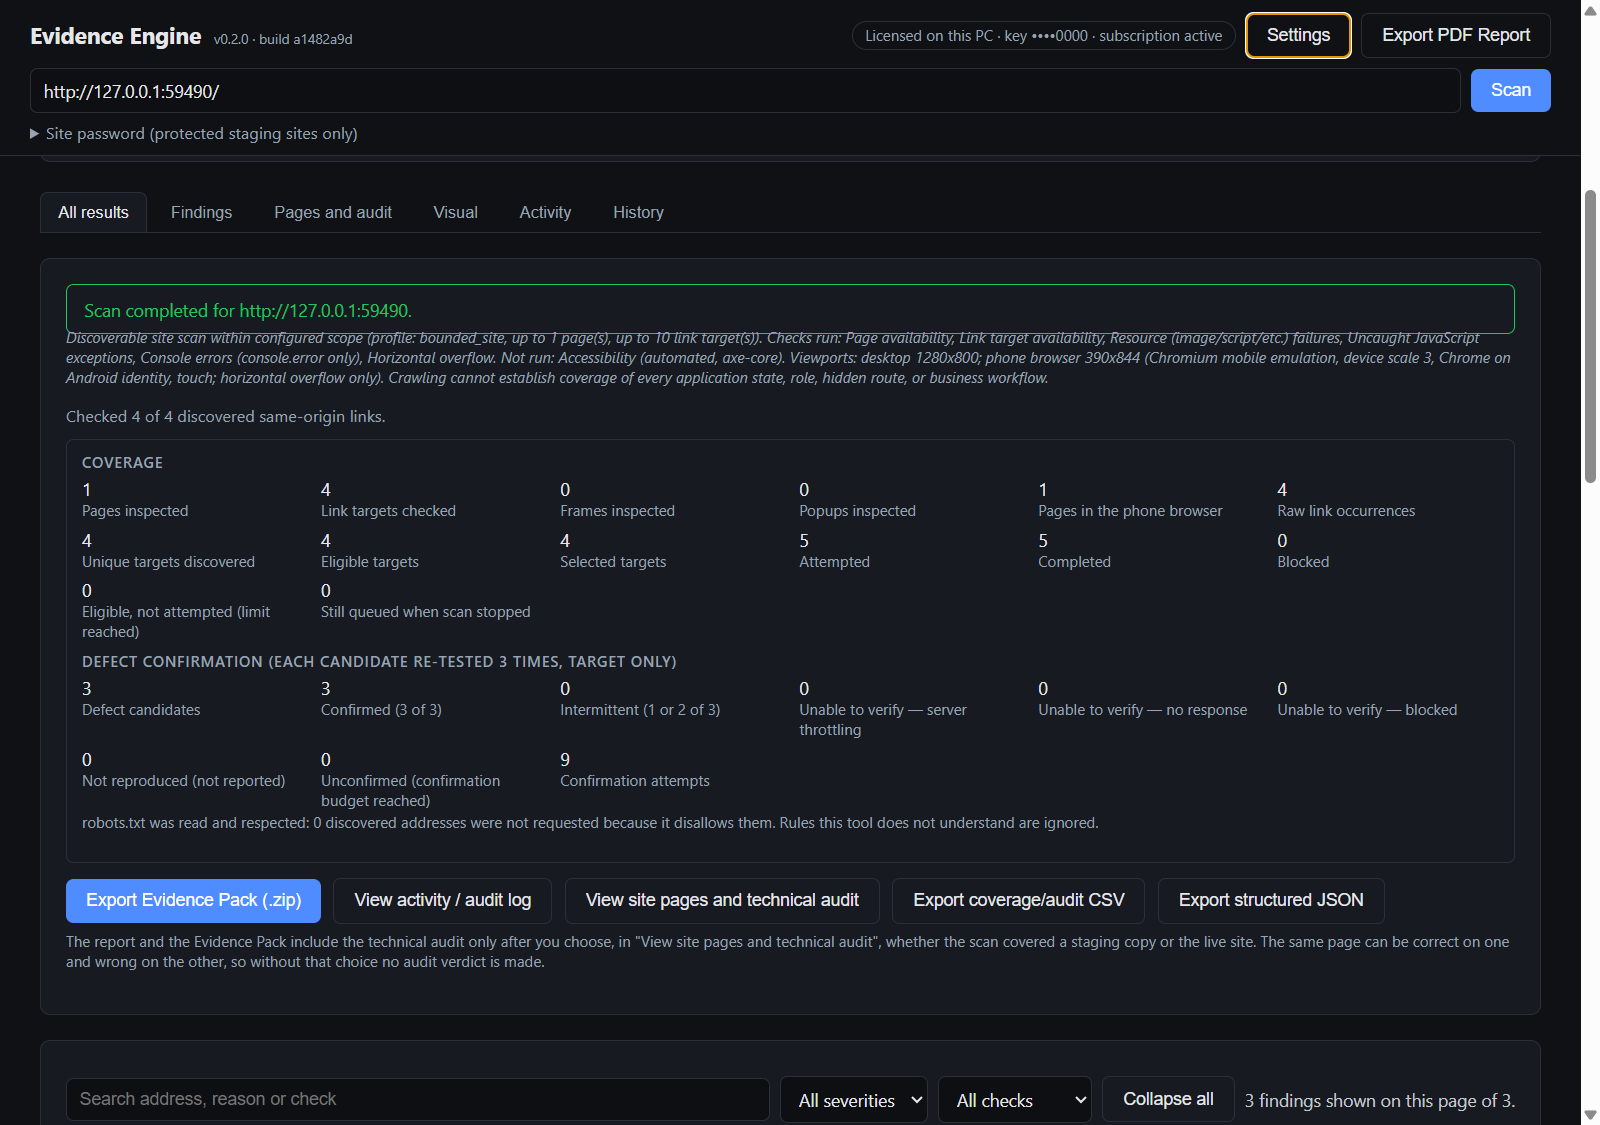Click 'Not reproduced (not reported)' label
Screen dimensions: 1600x1125
click(x=184, y=781)
